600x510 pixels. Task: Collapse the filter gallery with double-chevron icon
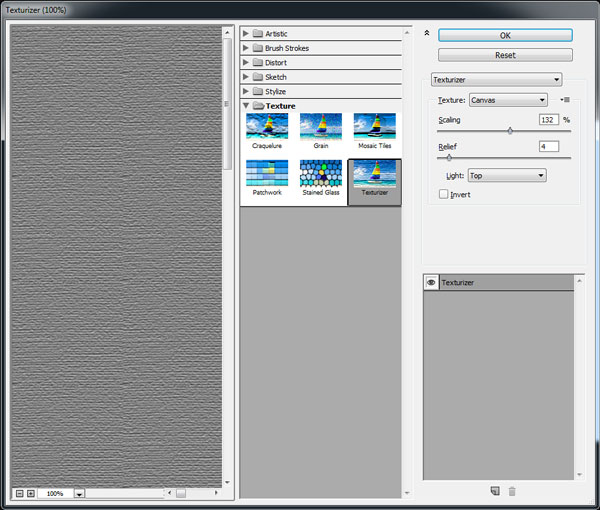427,33
